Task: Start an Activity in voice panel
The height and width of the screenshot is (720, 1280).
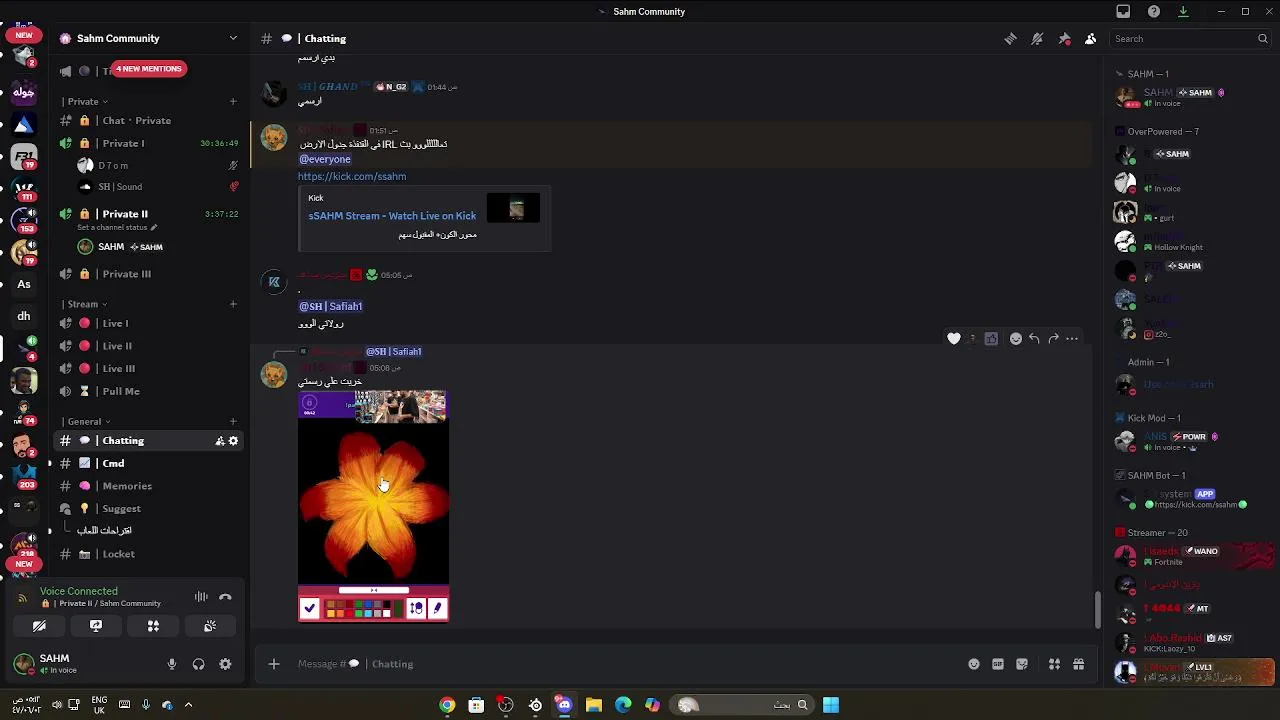Action: pos(153,626)
